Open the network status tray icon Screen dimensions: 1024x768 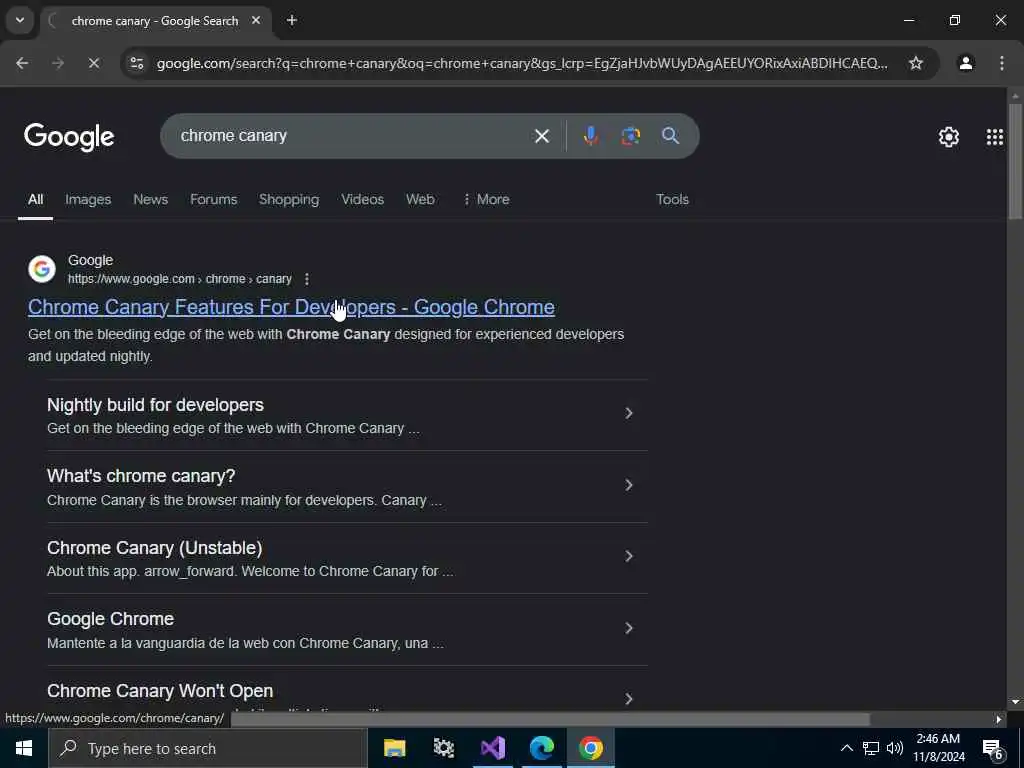tap(871, 748)
